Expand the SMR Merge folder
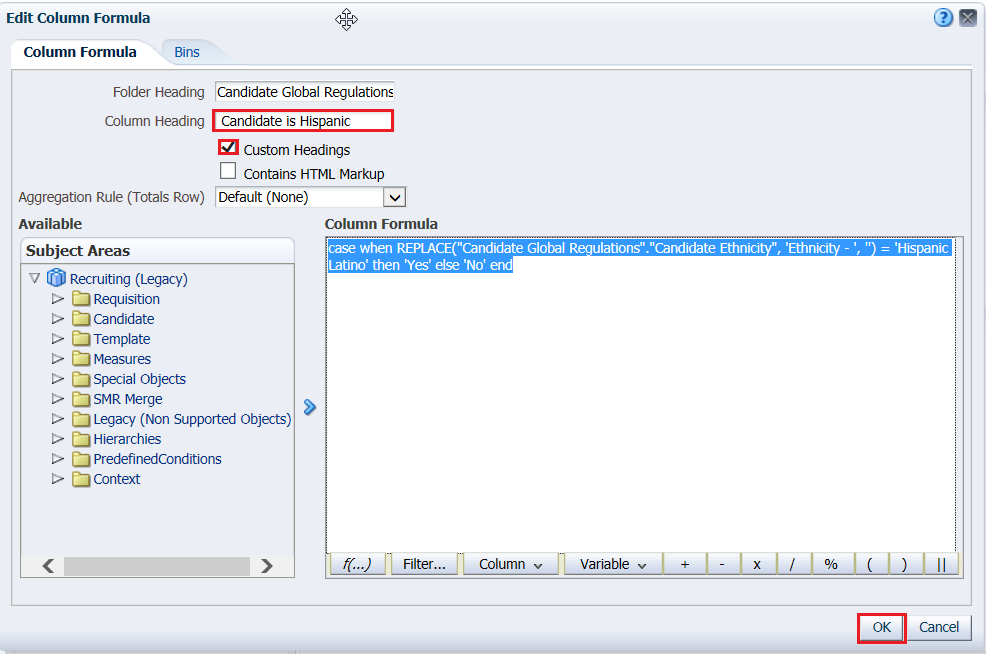 (58, 399)
